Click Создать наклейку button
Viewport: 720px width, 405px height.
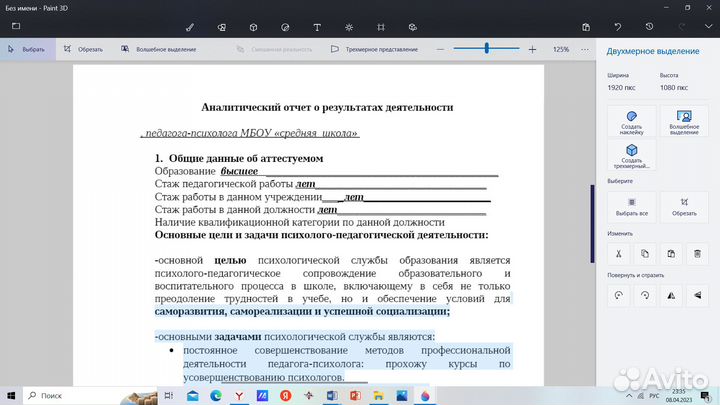[631, 122]
